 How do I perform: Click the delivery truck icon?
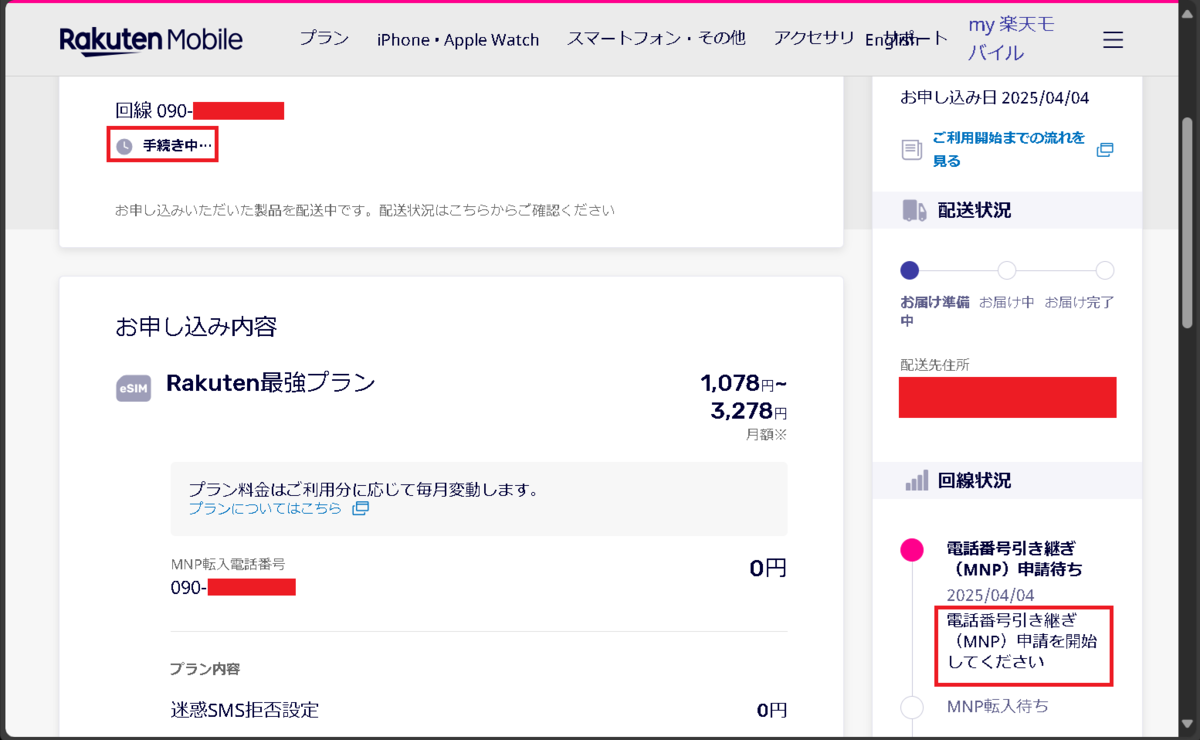[914, 210]
